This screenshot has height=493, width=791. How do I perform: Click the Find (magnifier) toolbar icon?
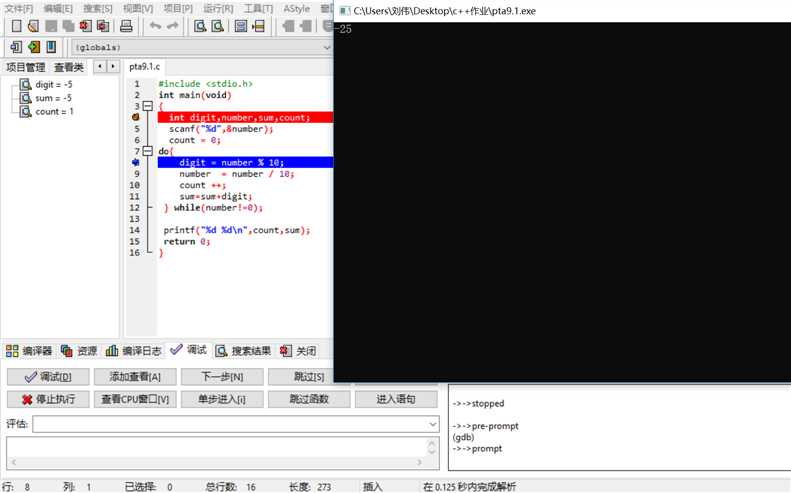[x=200, y=26]
